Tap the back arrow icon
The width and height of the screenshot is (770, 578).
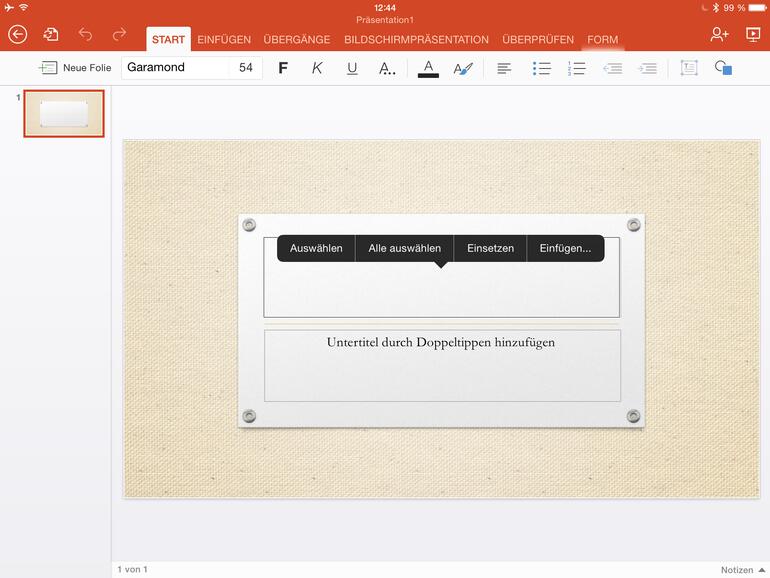pyautogui.click(x=17, y=35)
